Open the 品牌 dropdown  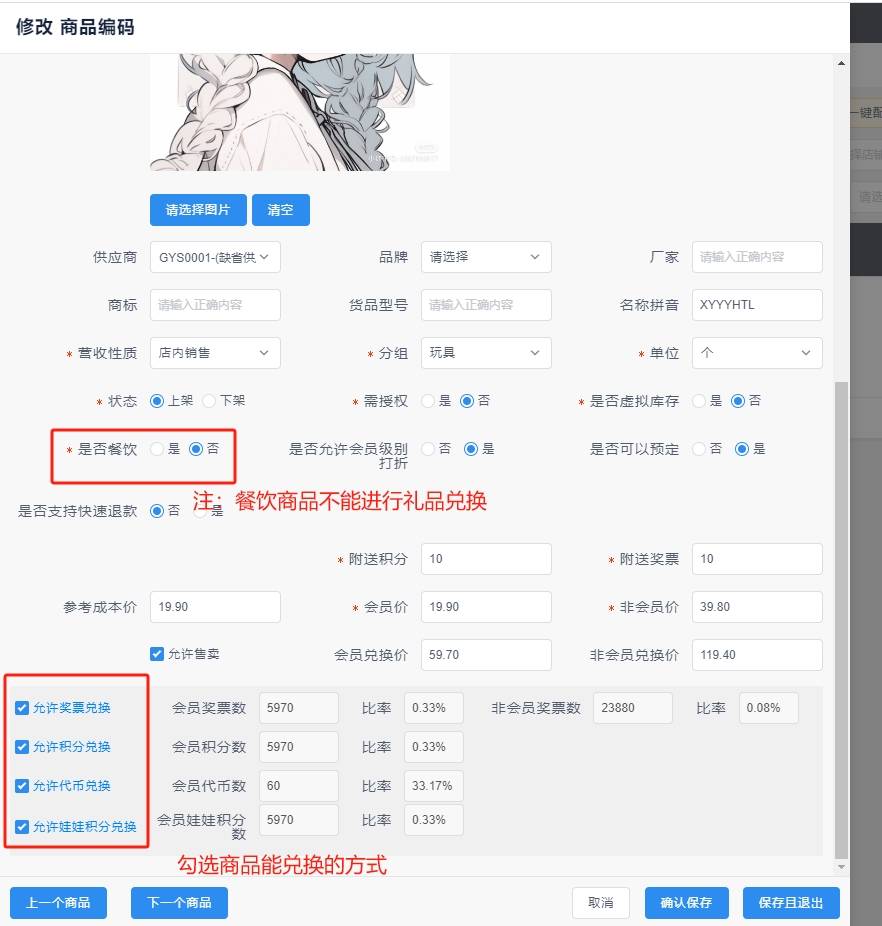486,257
